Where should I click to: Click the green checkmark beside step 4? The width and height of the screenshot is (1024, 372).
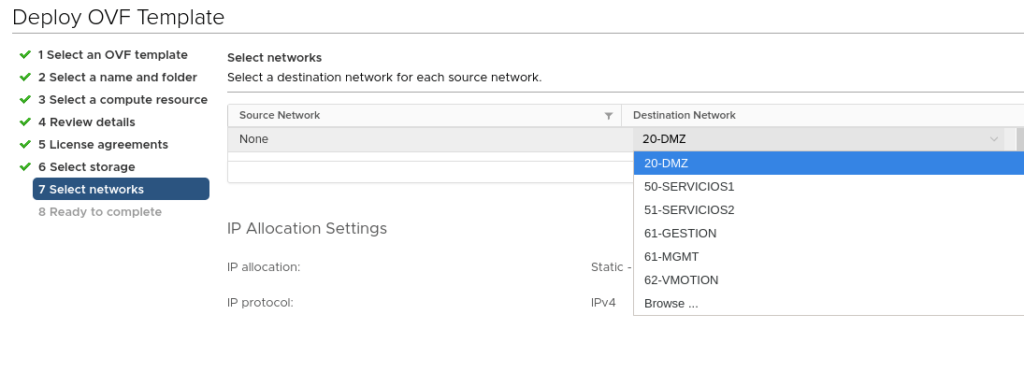click(x=25, y=121)
